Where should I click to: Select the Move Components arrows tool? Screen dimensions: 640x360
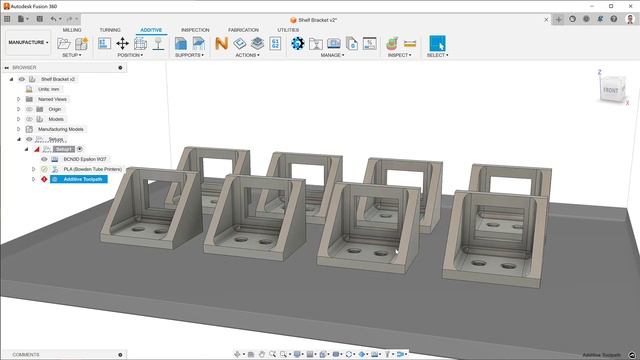tap(122, 43)
